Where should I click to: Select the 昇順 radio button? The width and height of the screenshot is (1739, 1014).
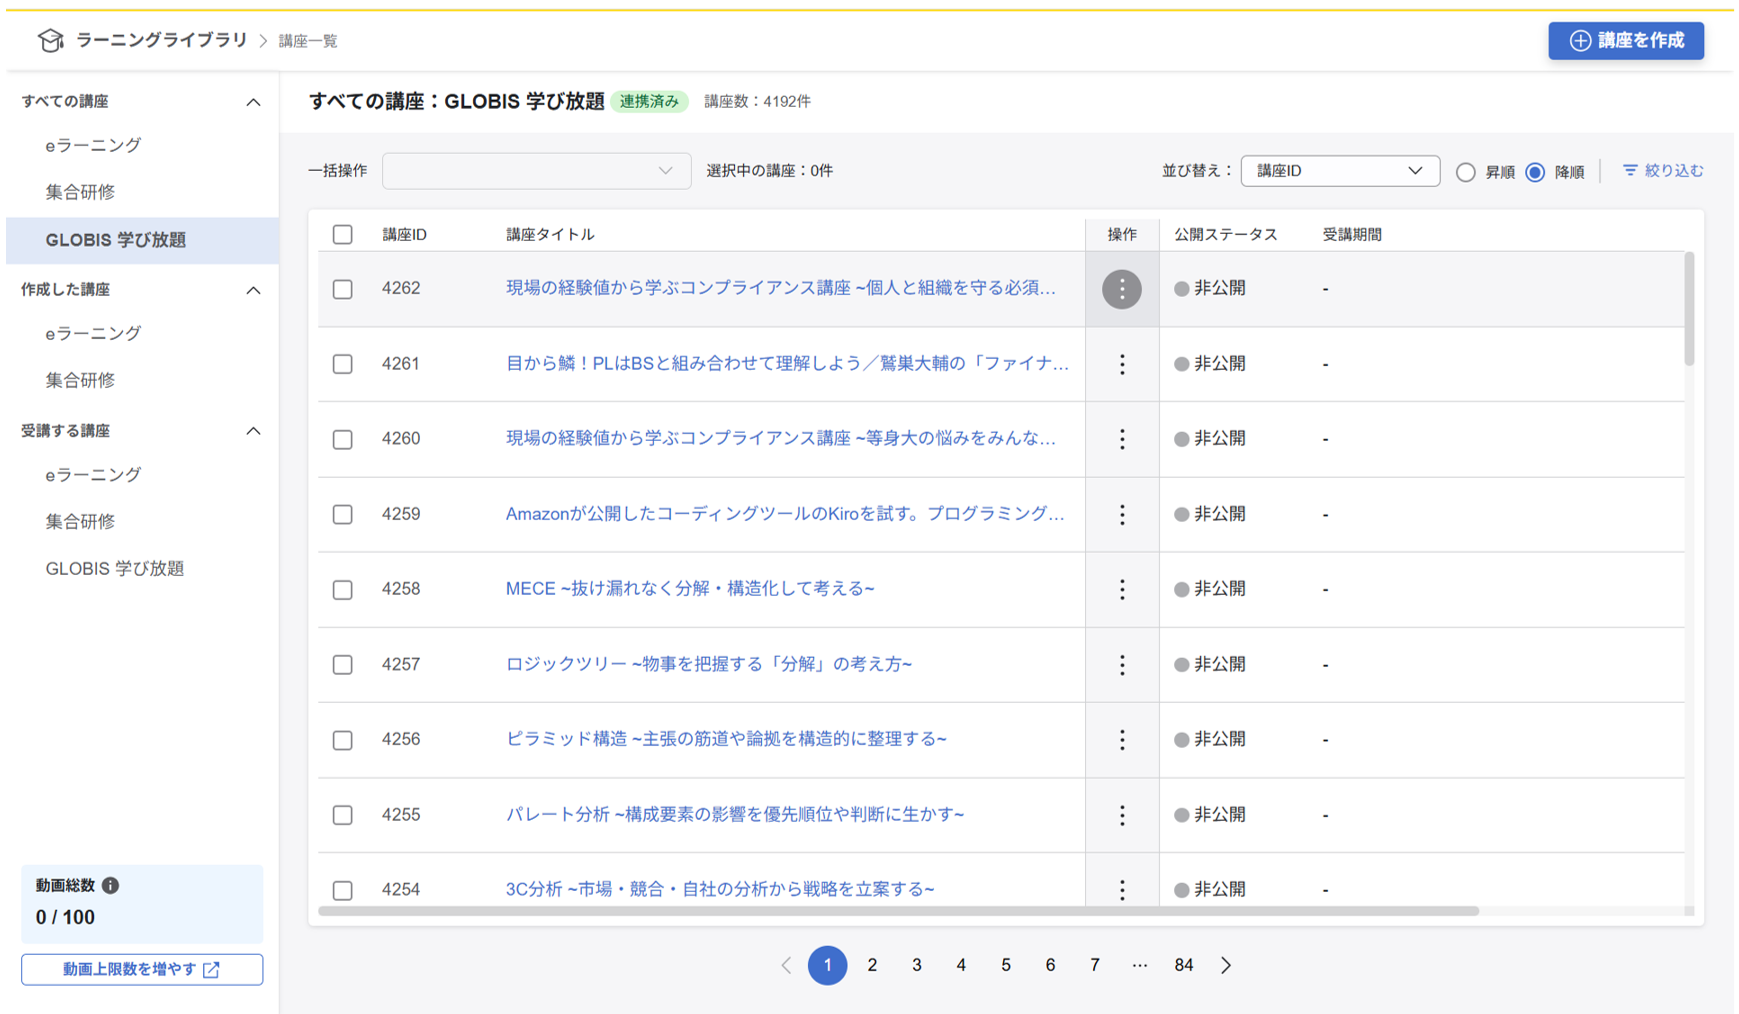[x=1466, y=172]
